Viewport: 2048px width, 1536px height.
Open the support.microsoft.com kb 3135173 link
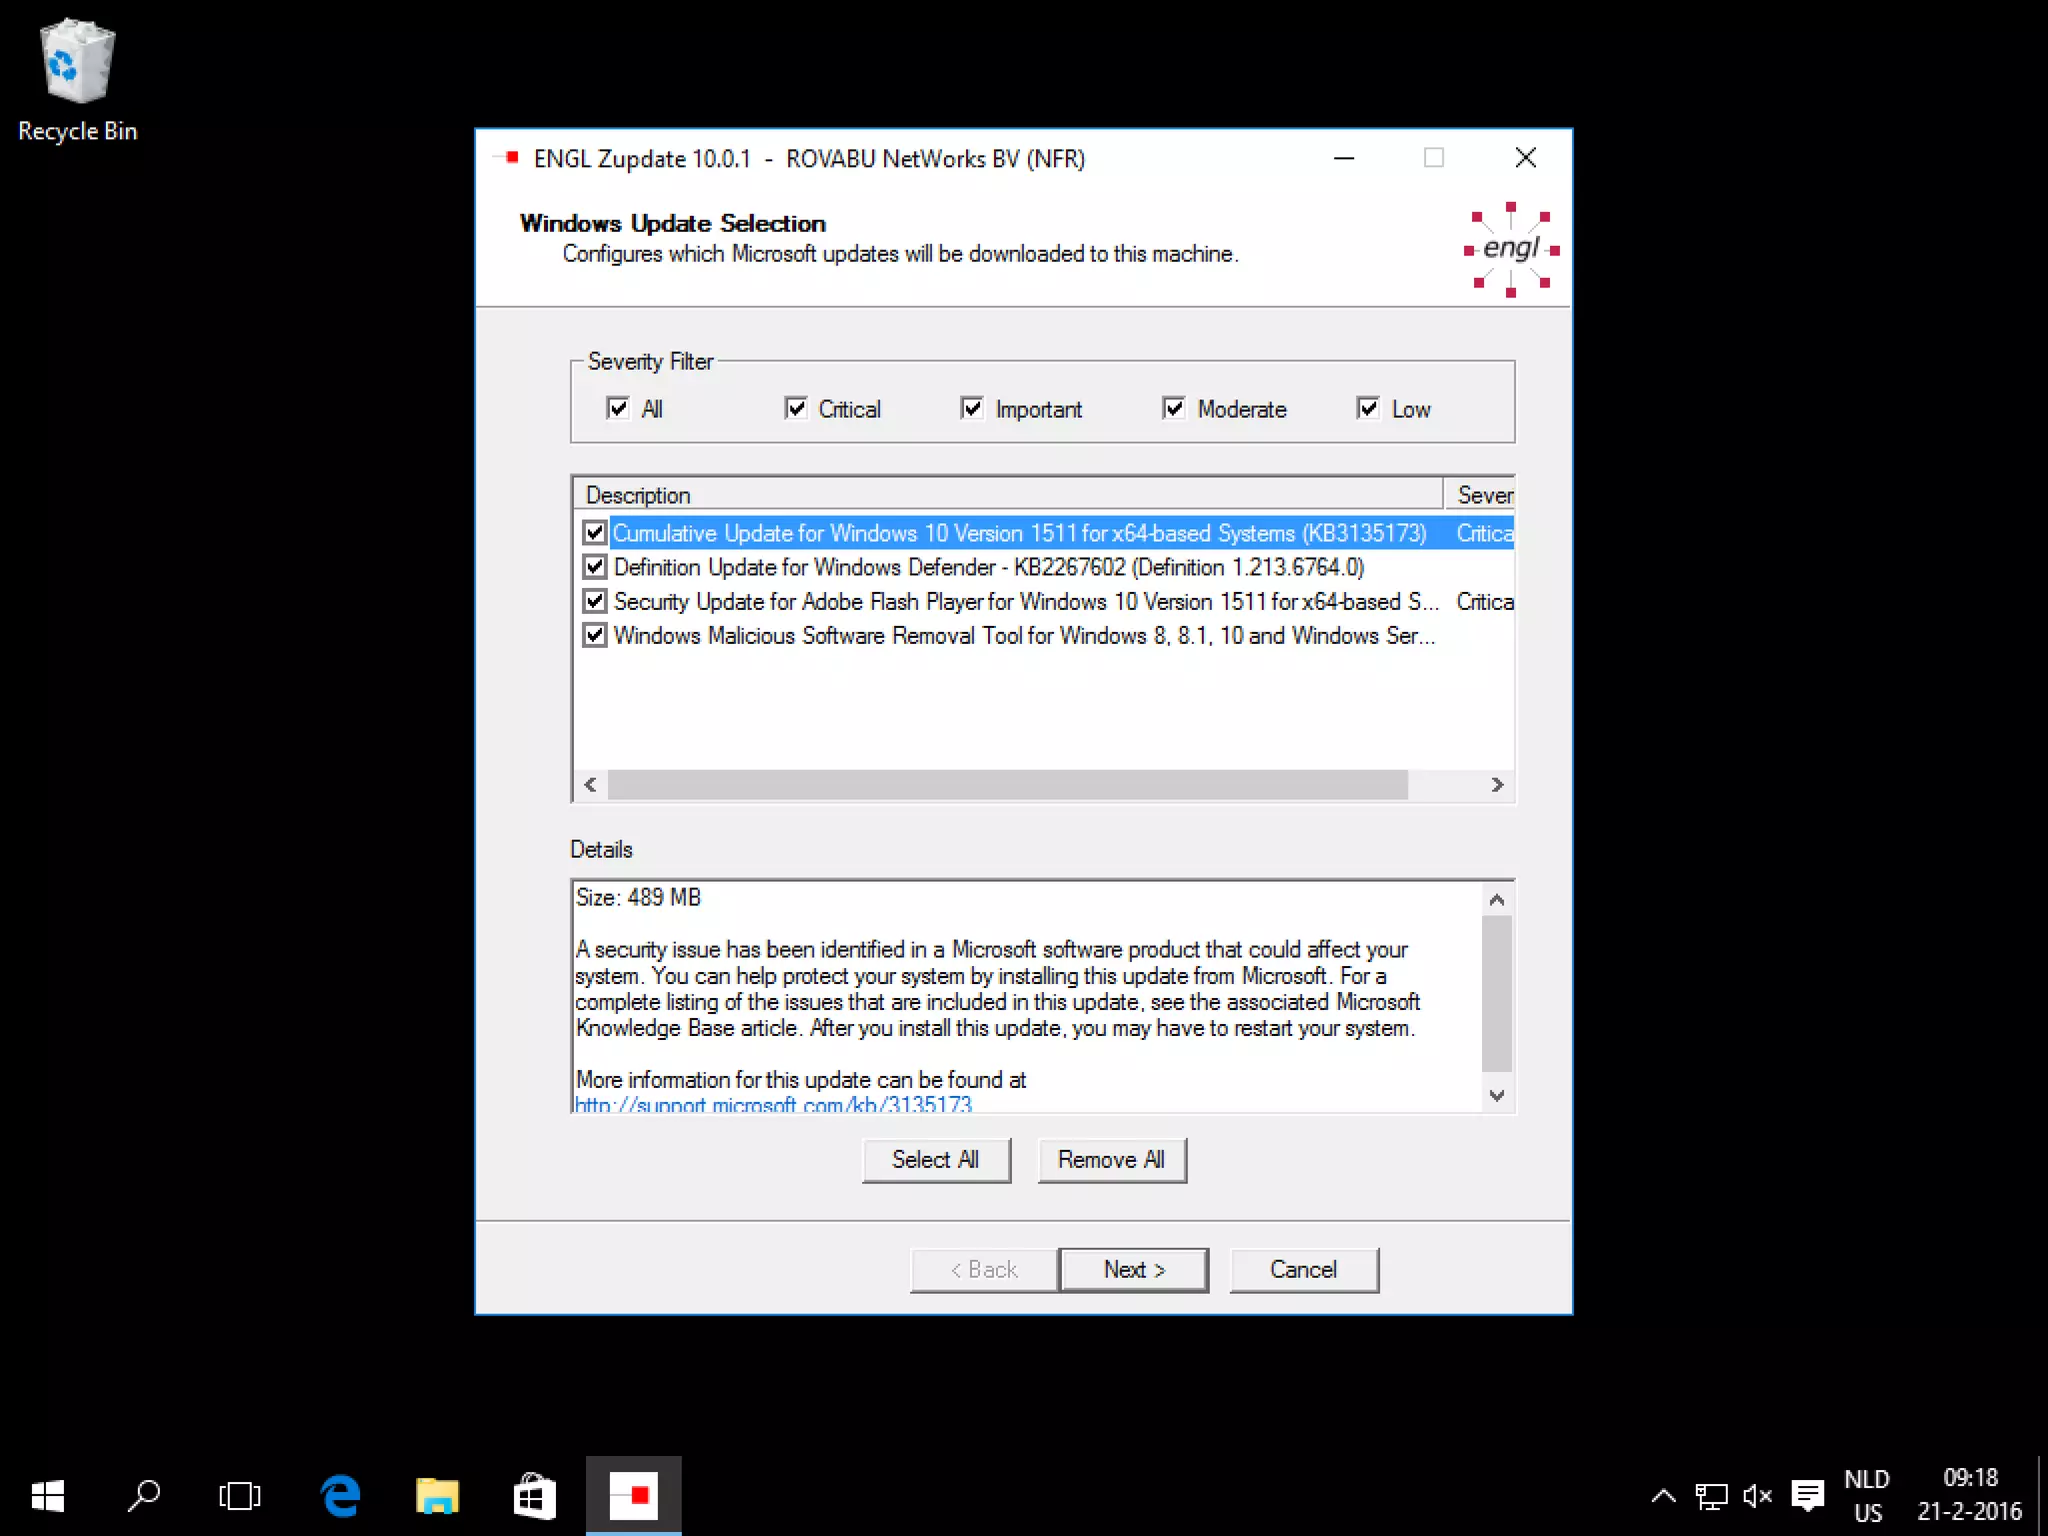[x=773, y=1104]
